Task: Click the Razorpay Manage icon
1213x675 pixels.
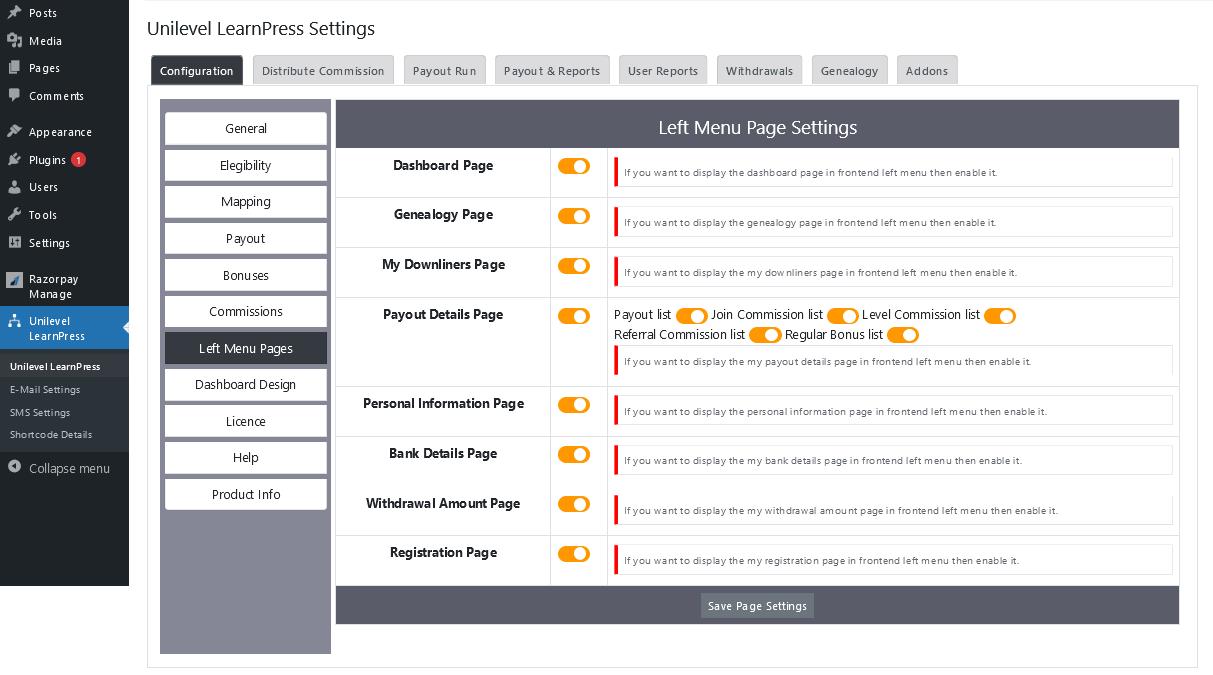Action: pos(14,280)
